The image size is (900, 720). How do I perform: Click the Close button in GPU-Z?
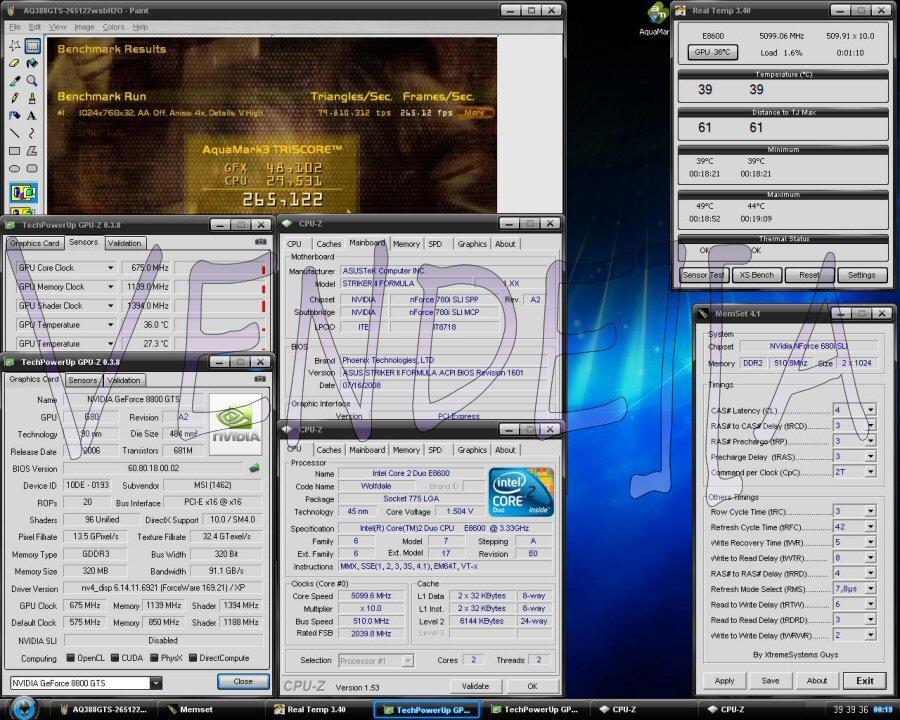point(243,682)
